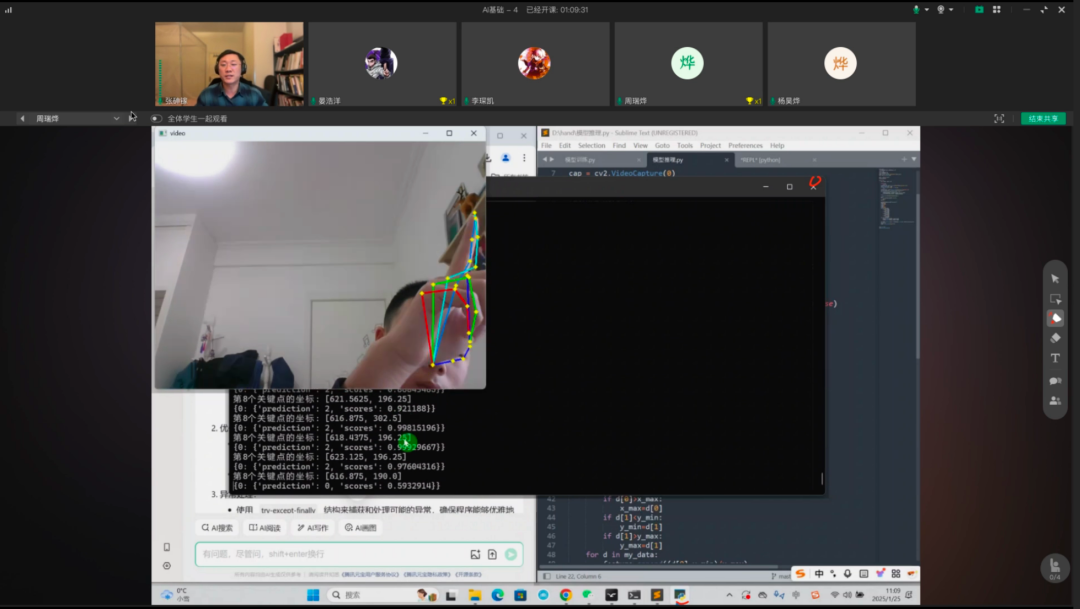This screenshot has height=609, width=1080.
Task: Click the left arrow before 周瑞烨
Action: coord(22,118)
